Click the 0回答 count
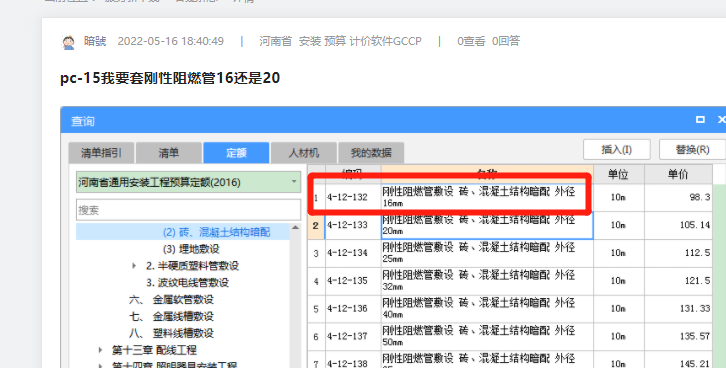The width and height of the screenshot is (726, 368). (506, 41)
